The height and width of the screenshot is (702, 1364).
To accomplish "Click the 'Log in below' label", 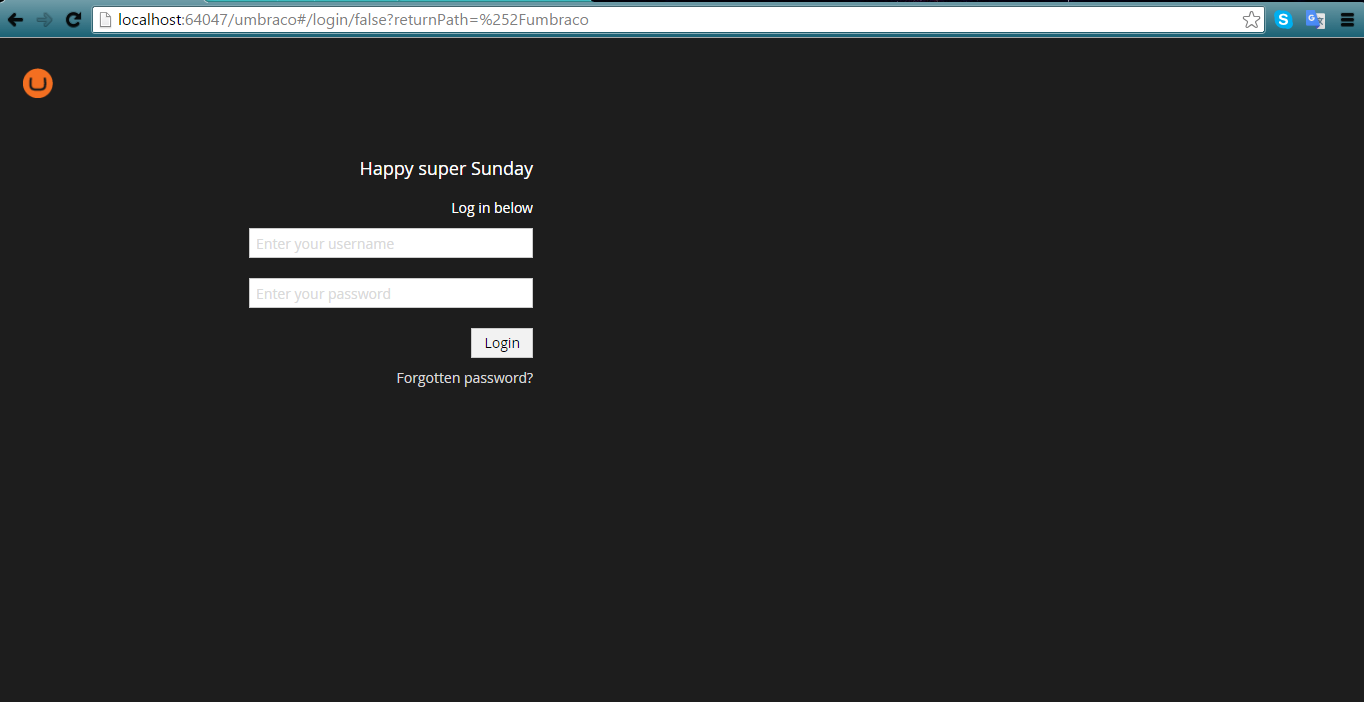I will [491, 208].
